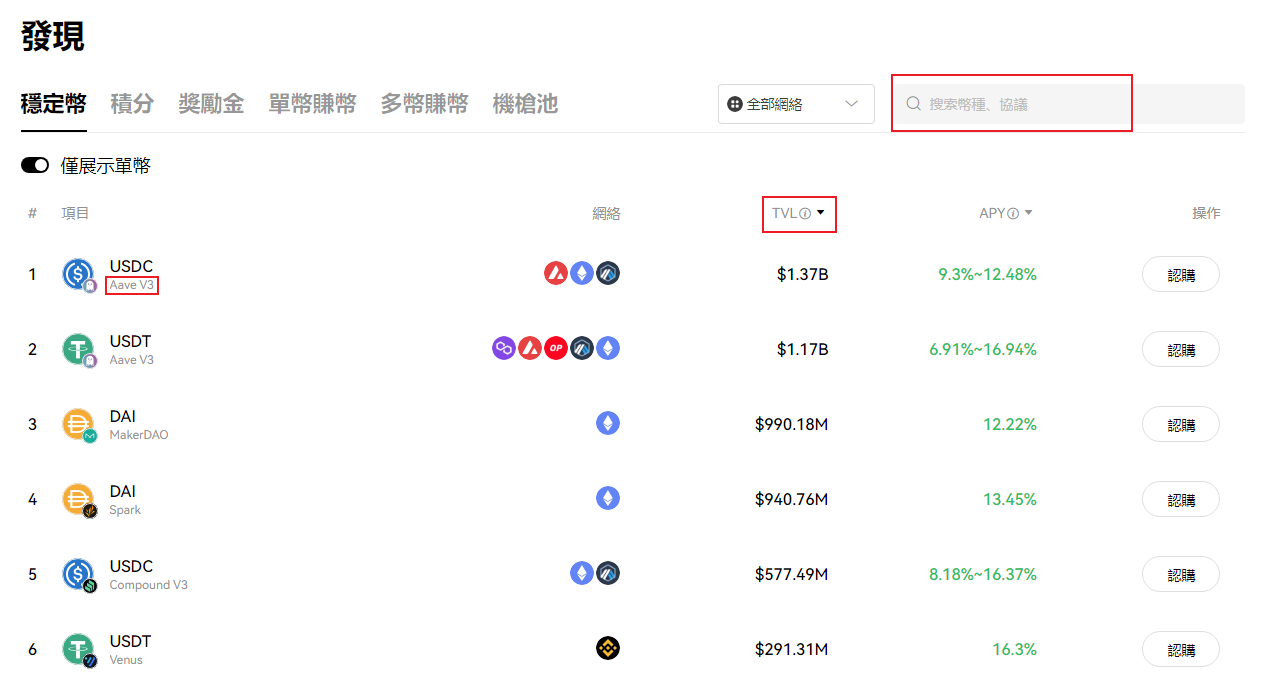Click Avalanche network icon in USDC Aave V3 row
The image size is (1267, 690).
556,273
